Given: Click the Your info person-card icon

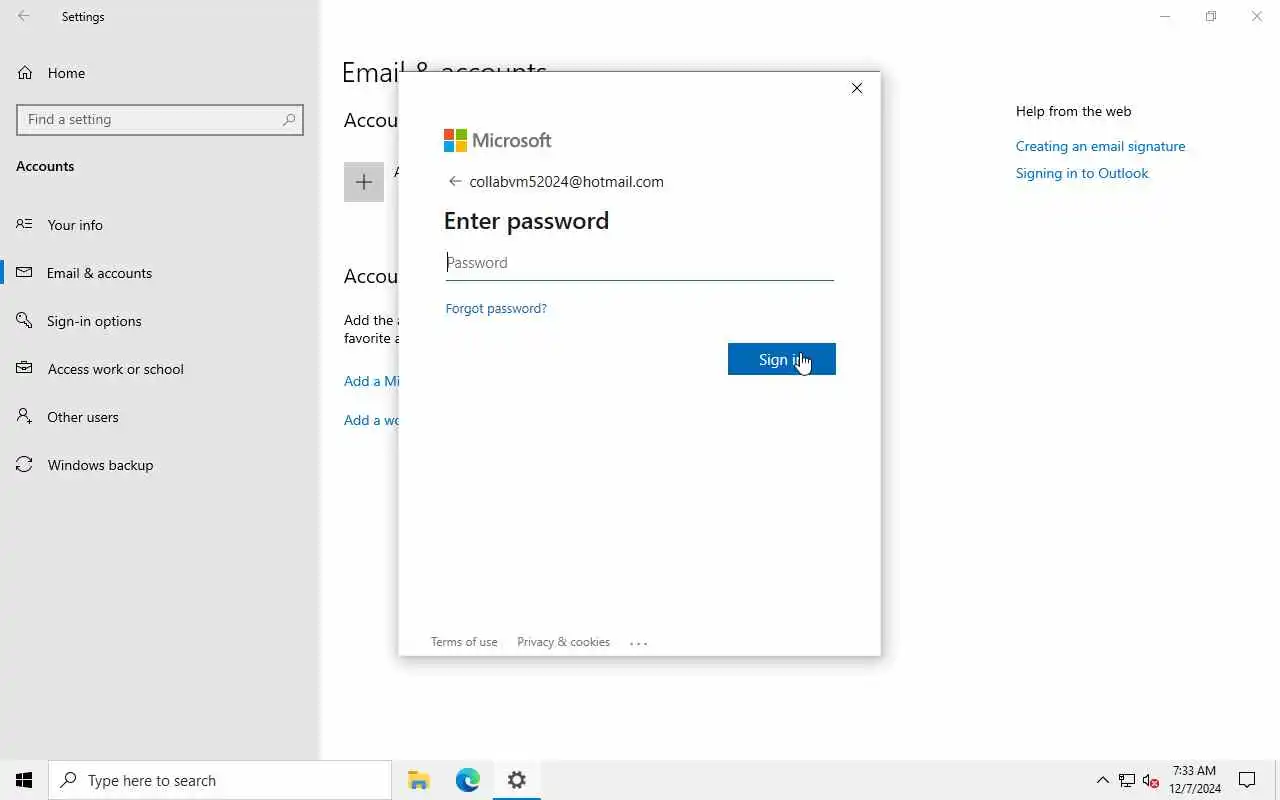Looking at the screenshot, I should (24, 224).
